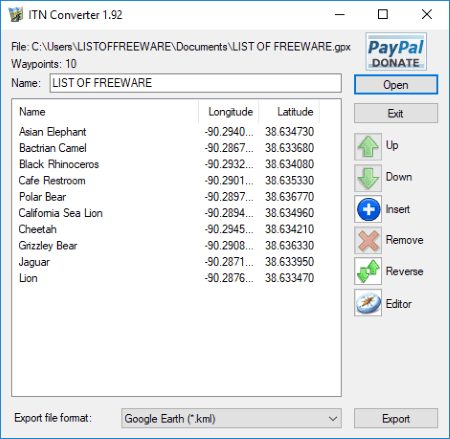Click longitude value -90.2871...
Image resolution: width=450 pixels, height=439 pixels.
click(229, 262)
